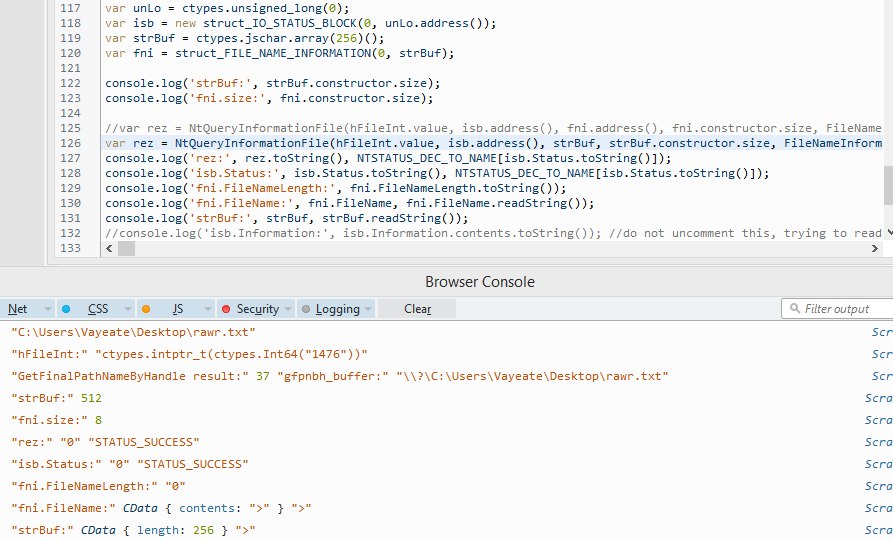Open source link of fni.size message
The width and height of the screenshot is (893, 541).
pos(878,420)
